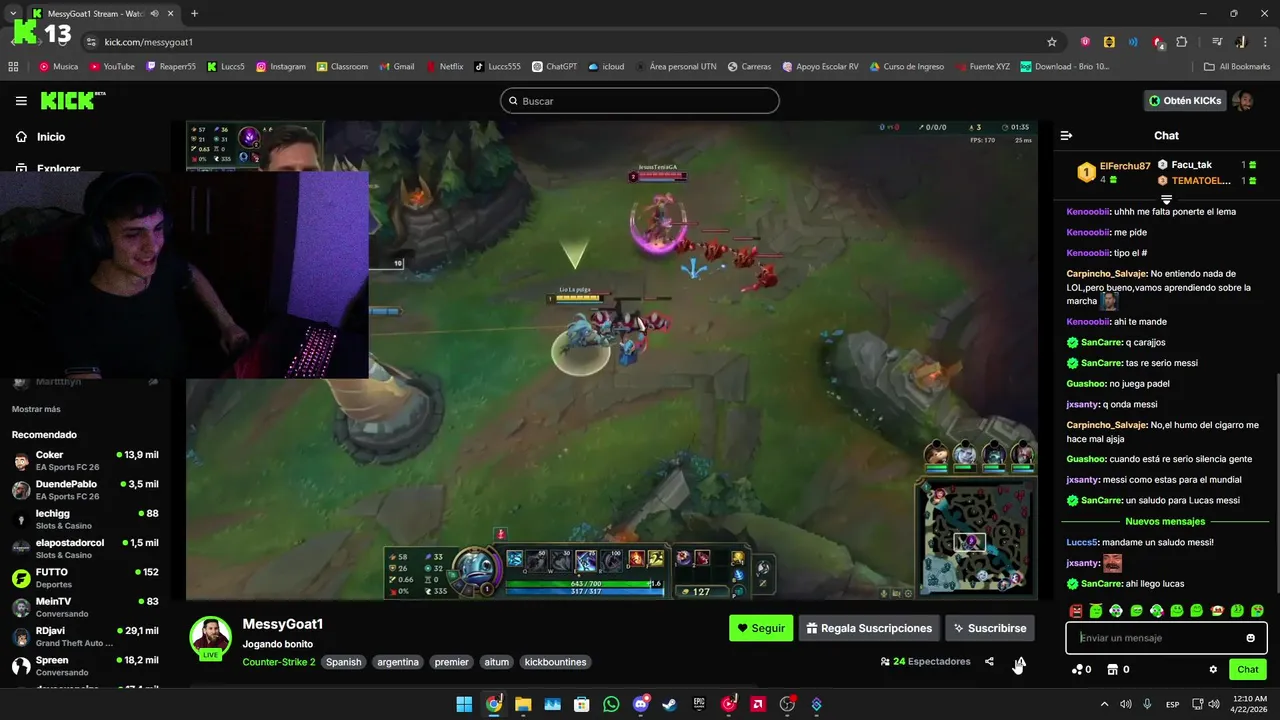
Task: Click the yellow extension icon in toolbar
Action: click(x=1109, y=42)
